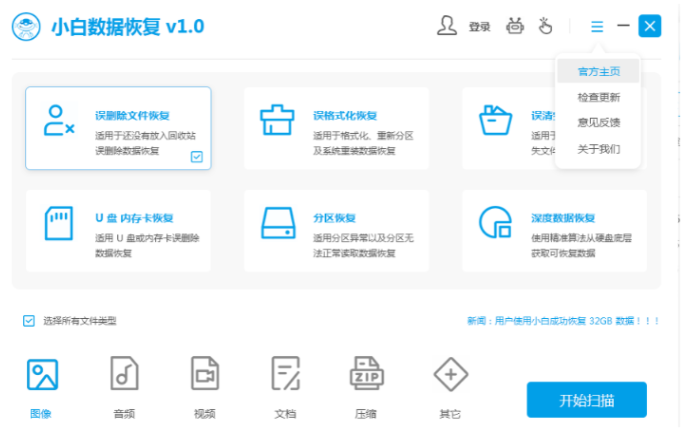The height and width of the screenshot is (448, 682).
Task: Collapse the hamburger menu in title bar
Action: click(x=597, y=27)
